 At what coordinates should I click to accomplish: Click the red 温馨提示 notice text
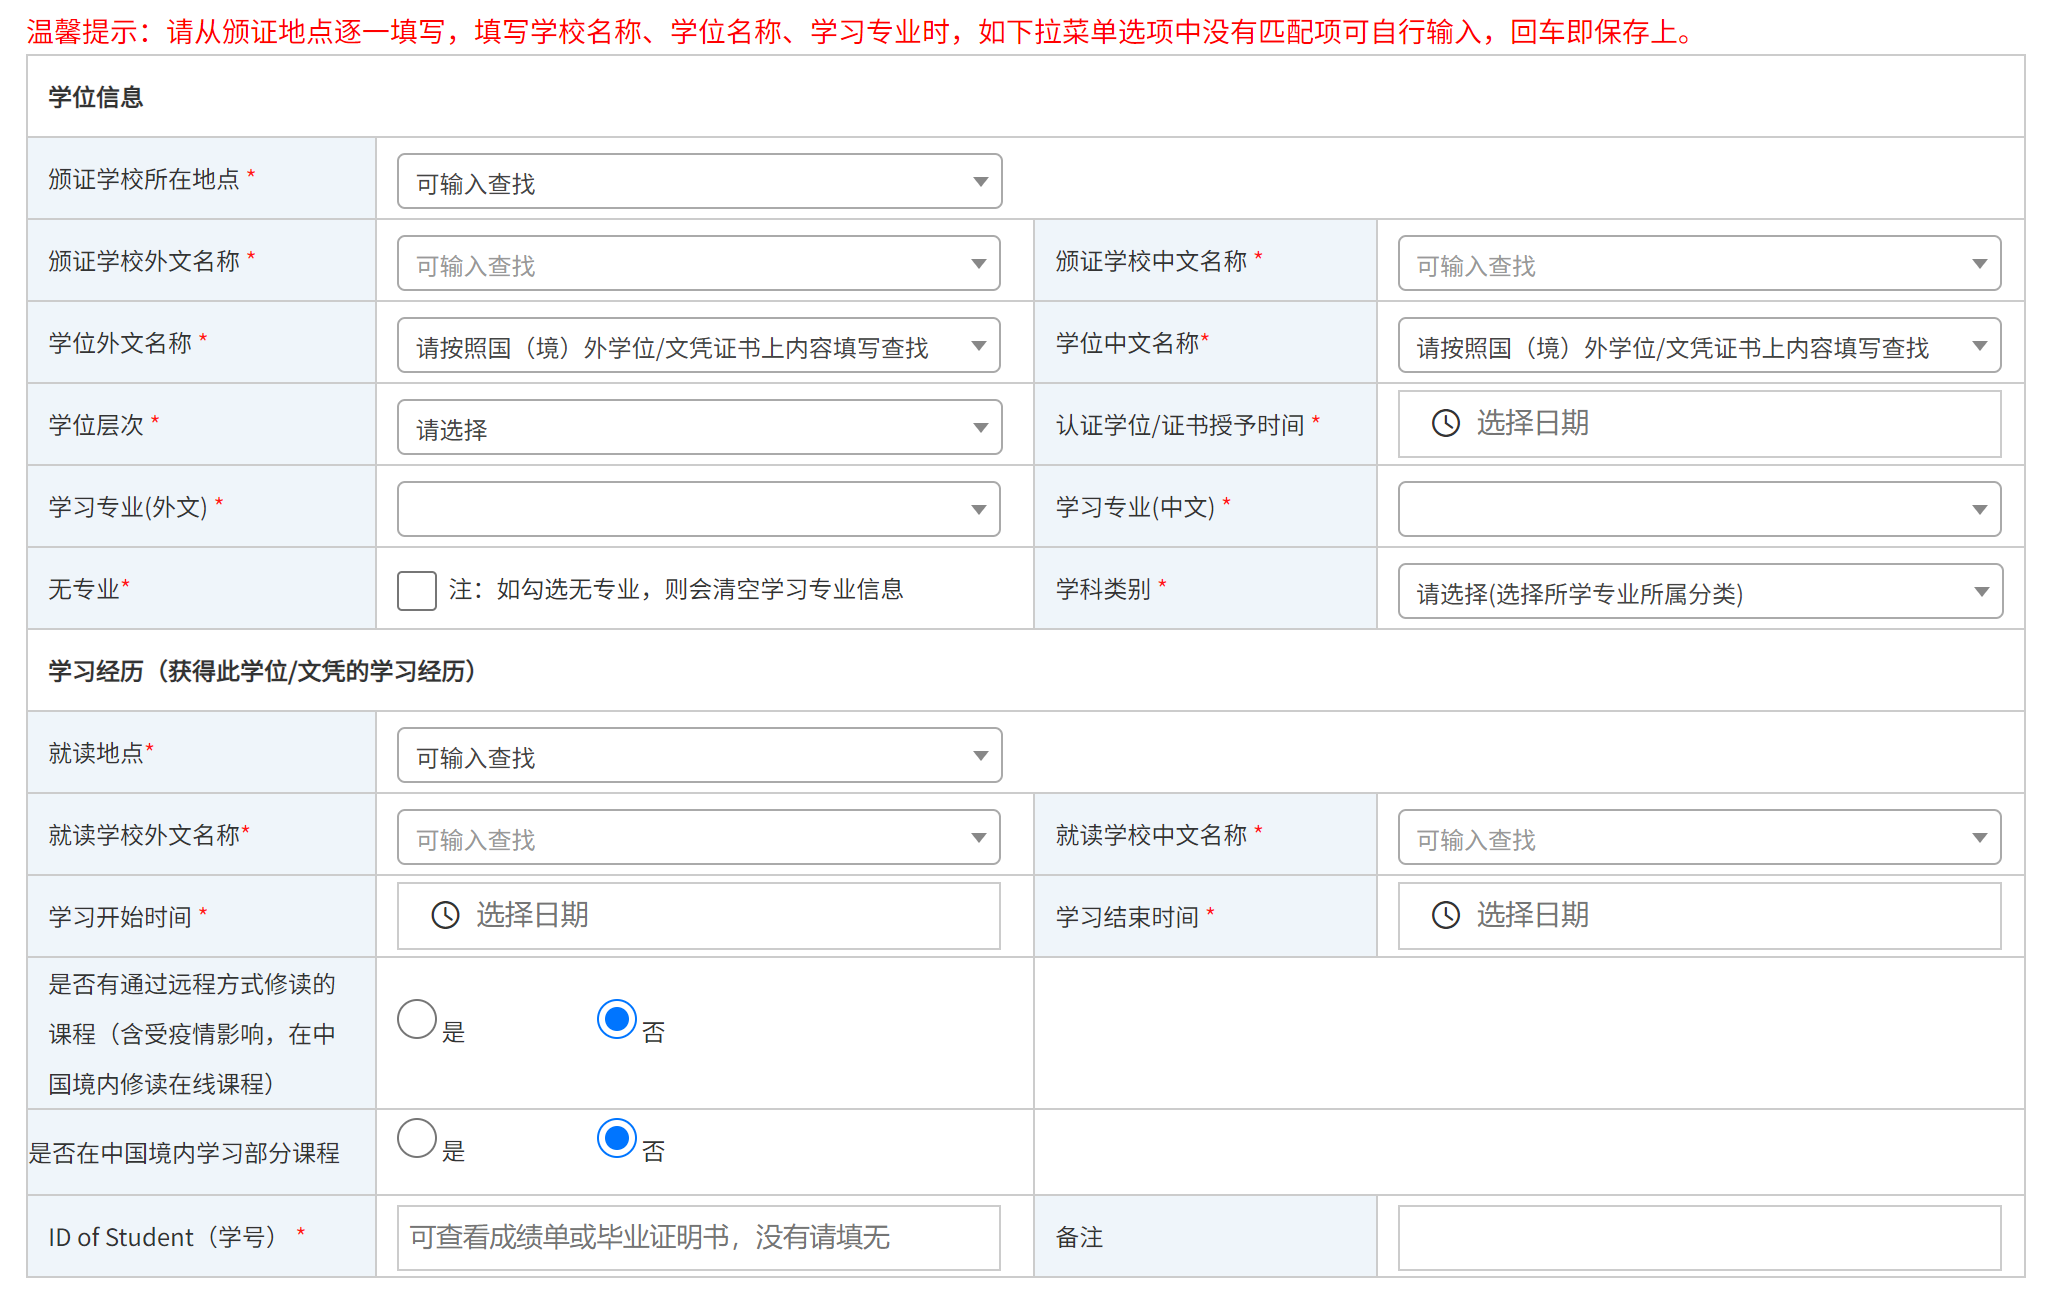point(861,32)
